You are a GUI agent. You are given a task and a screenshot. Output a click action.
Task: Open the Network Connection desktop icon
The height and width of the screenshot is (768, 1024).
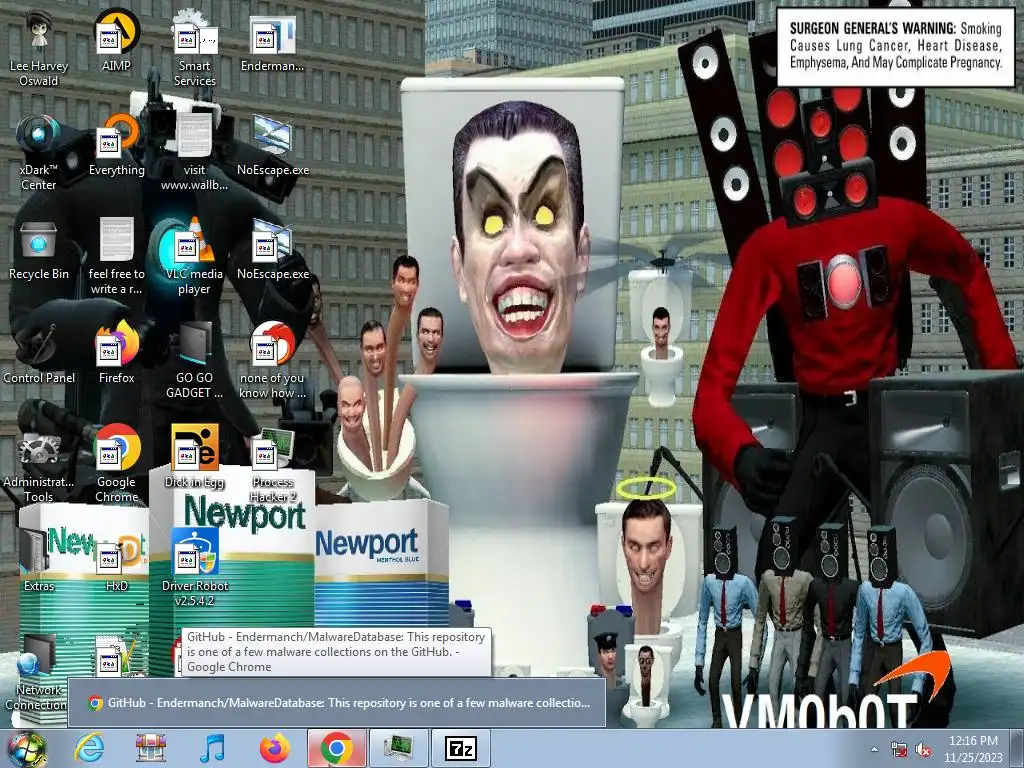(36, 673)
